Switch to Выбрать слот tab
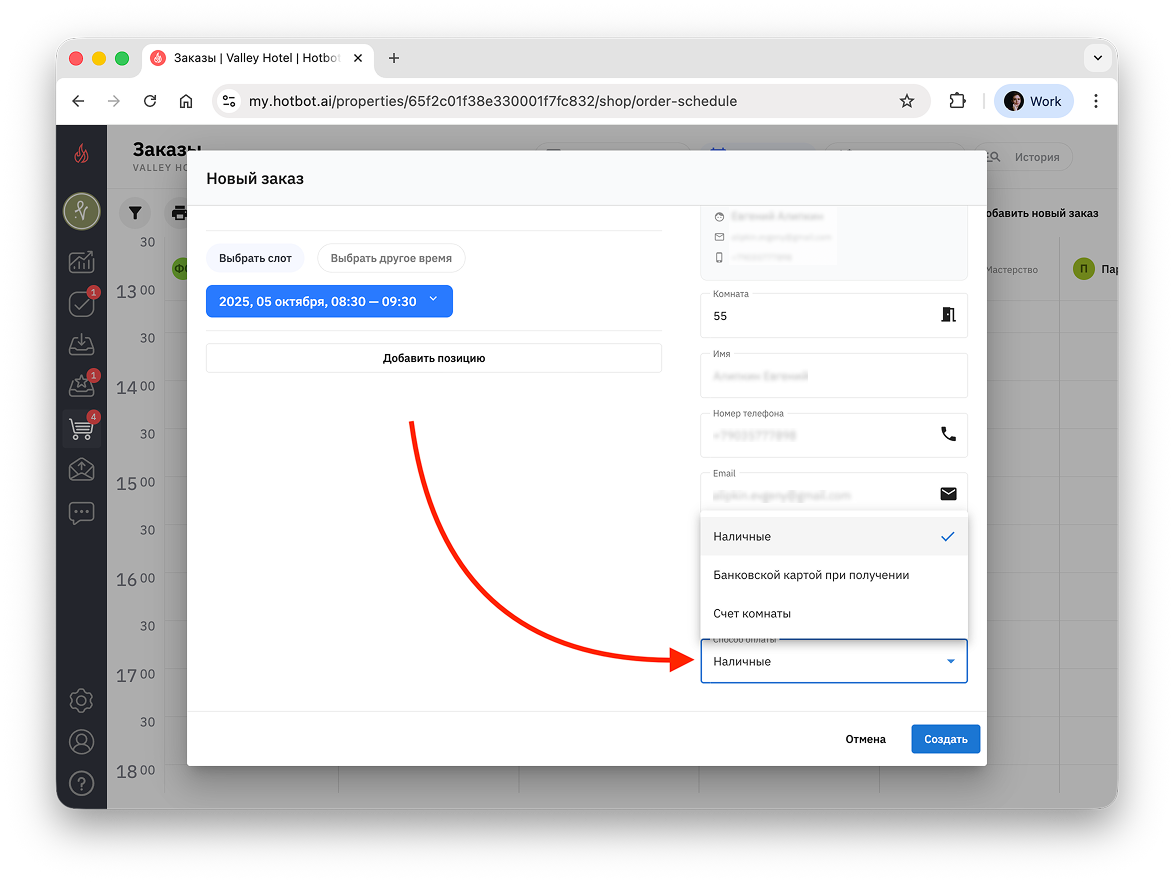The image size is (1174, 883). click(x=255, y=258)
